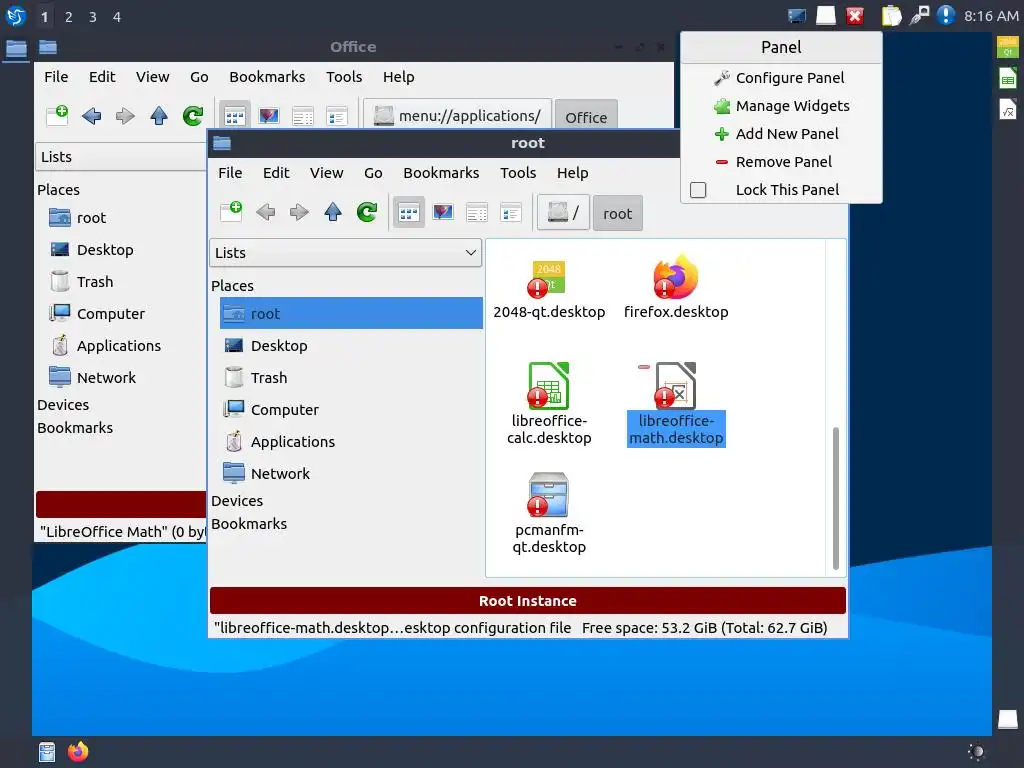Screen dimensions: 1024x768
Task: Click red X tray icon in top panel
Action: [855, 16]
